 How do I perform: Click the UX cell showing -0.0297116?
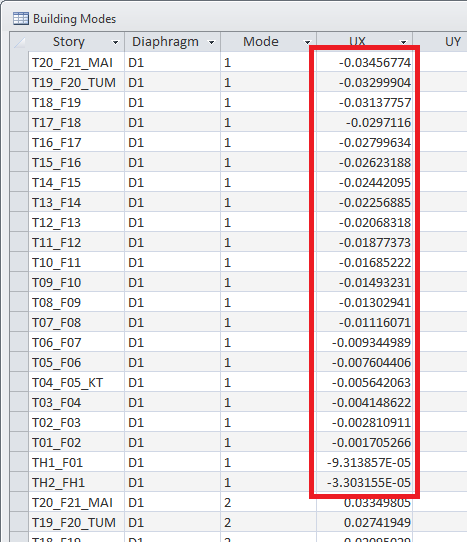364,122
